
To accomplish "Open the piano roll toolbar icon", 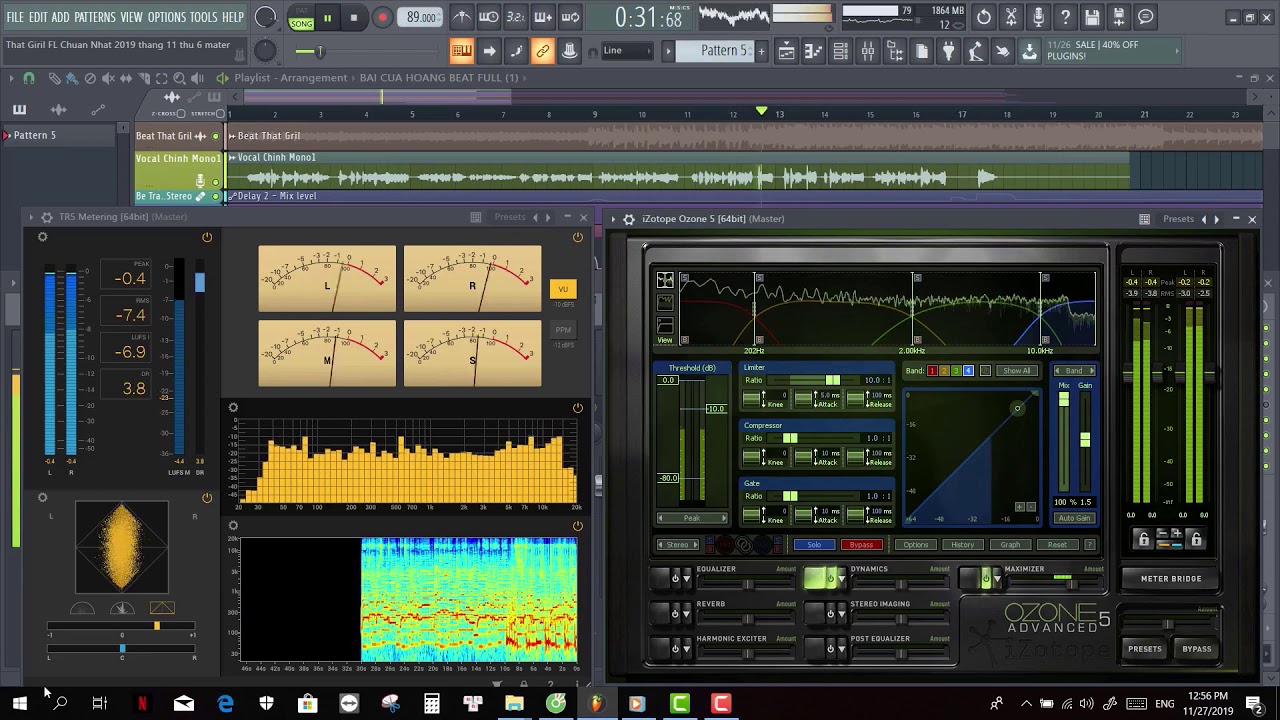I will pos(814,51).
